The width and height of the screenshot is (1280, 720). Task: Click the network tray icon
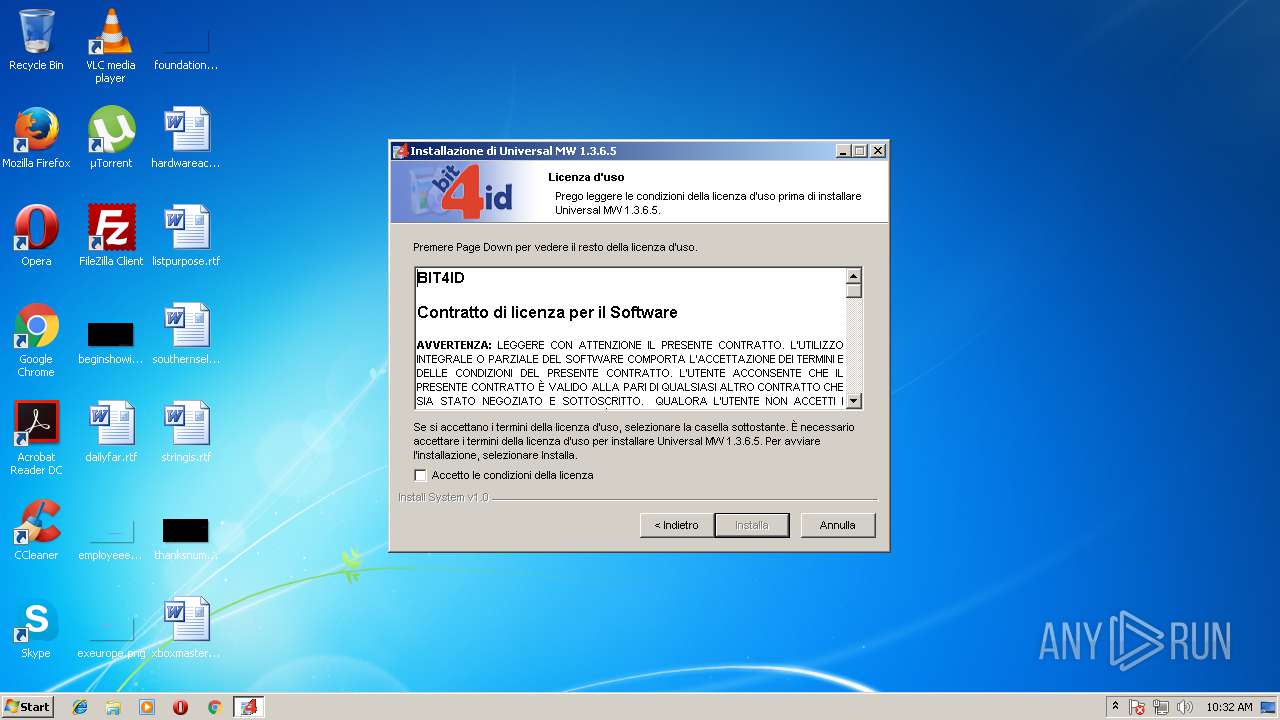point(1161,707)
